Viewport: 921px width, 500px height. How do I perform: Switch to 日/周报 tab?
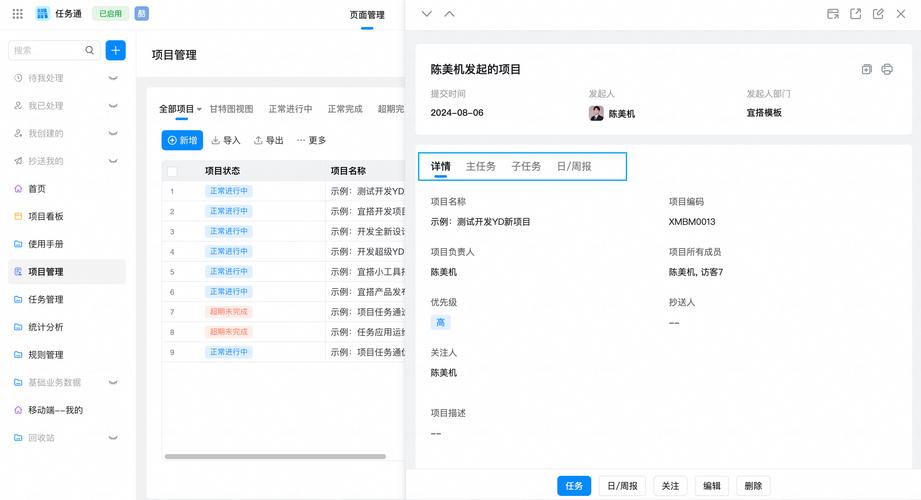574,166
